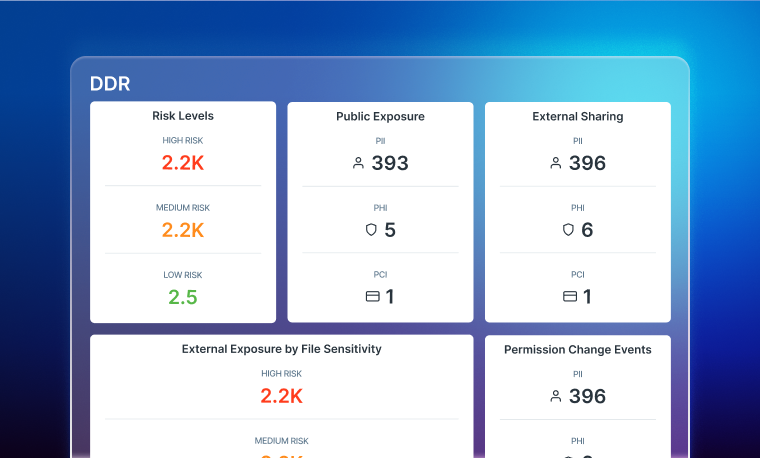Click the credit card icon in Public Exposure
The height and width of the screenshot is (458, 760).
pos(372,296)
